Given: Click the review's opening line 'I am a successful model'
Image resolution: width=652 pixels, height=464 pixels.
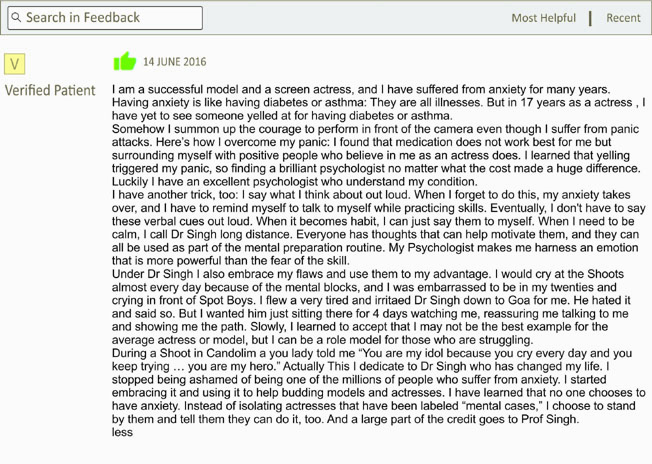Looking at the screenshot, I should click(361, 89).
